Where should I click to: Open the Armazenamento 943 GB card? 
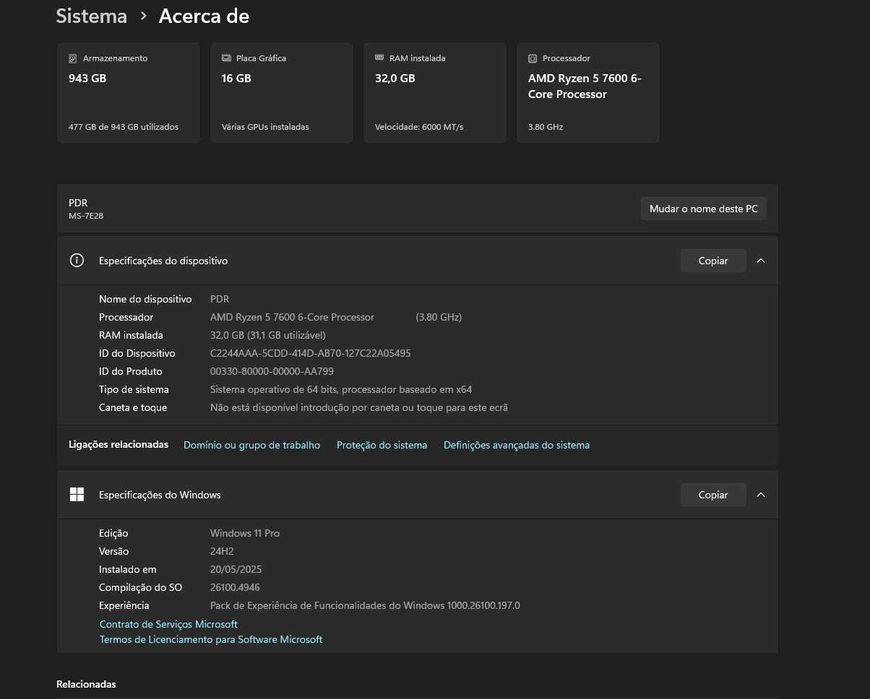tap(129, 93)
